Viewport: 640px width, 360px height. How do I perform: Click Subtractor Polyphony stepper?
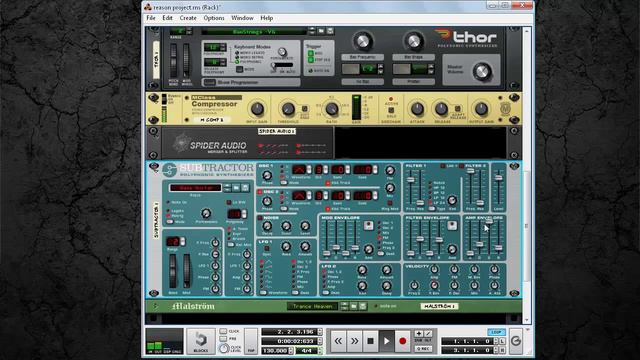[244, 214]
